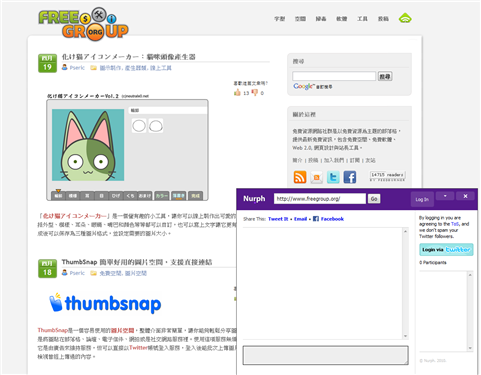Click the thumbs up icon on cat post
The height and width of the screenshot is (375, 481).
pos(237,92)
